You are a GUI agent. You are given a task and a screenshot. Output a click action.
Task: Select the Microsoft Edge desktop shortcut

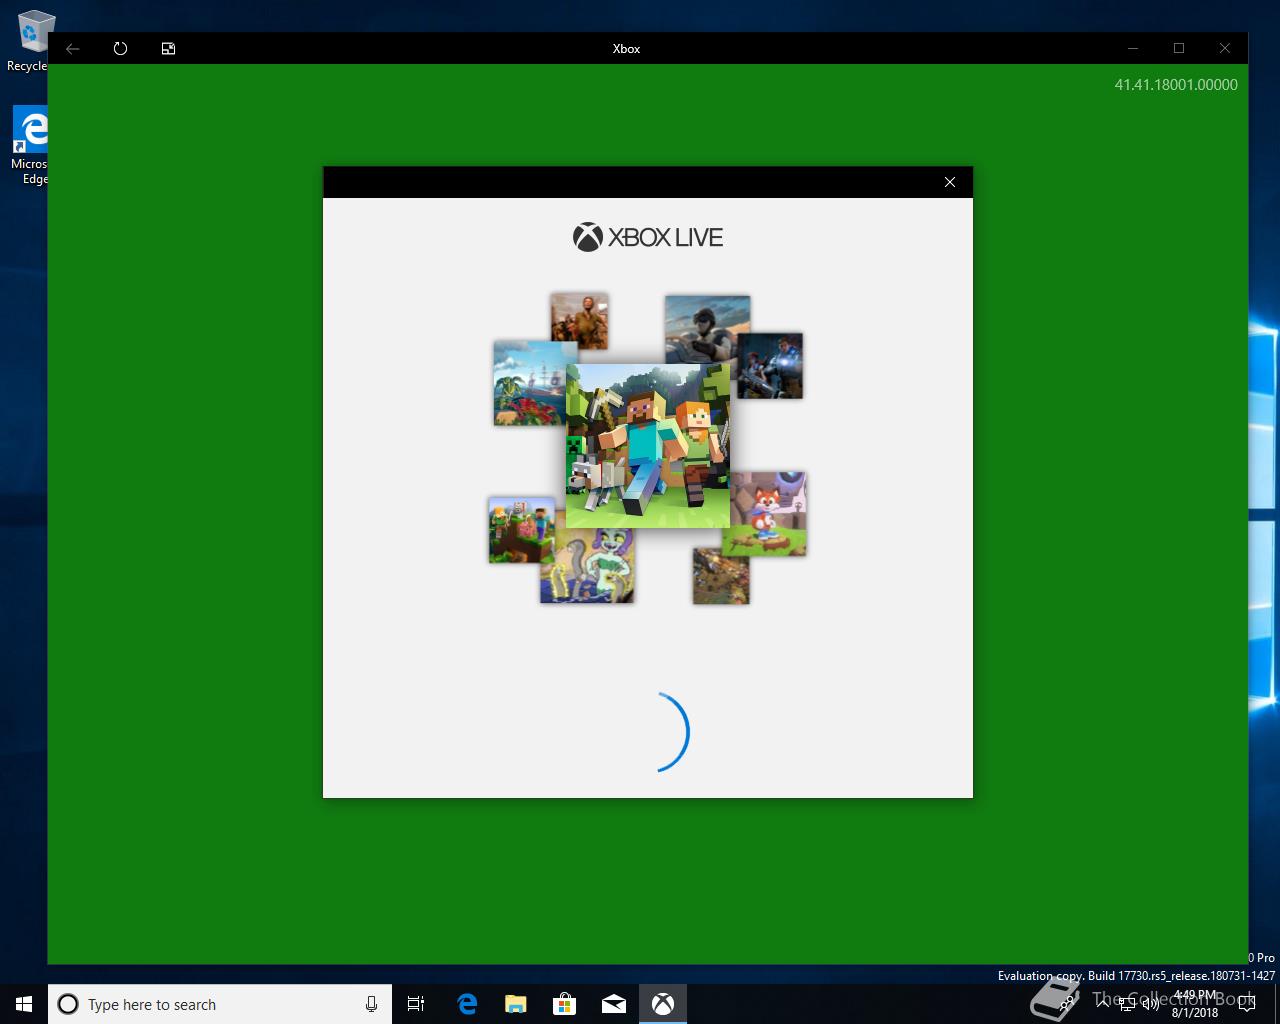point(30,146)
